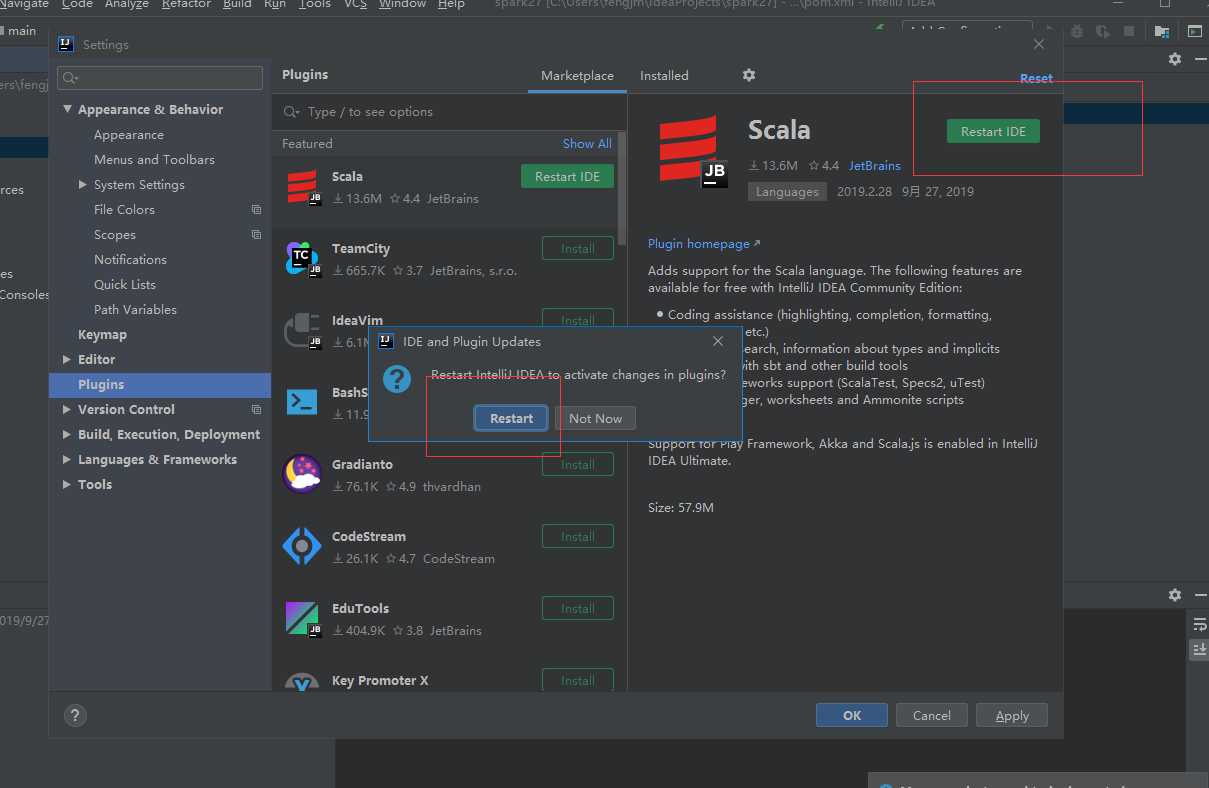Click the JetBrains vendor link in Scala details

pos(875,165)
